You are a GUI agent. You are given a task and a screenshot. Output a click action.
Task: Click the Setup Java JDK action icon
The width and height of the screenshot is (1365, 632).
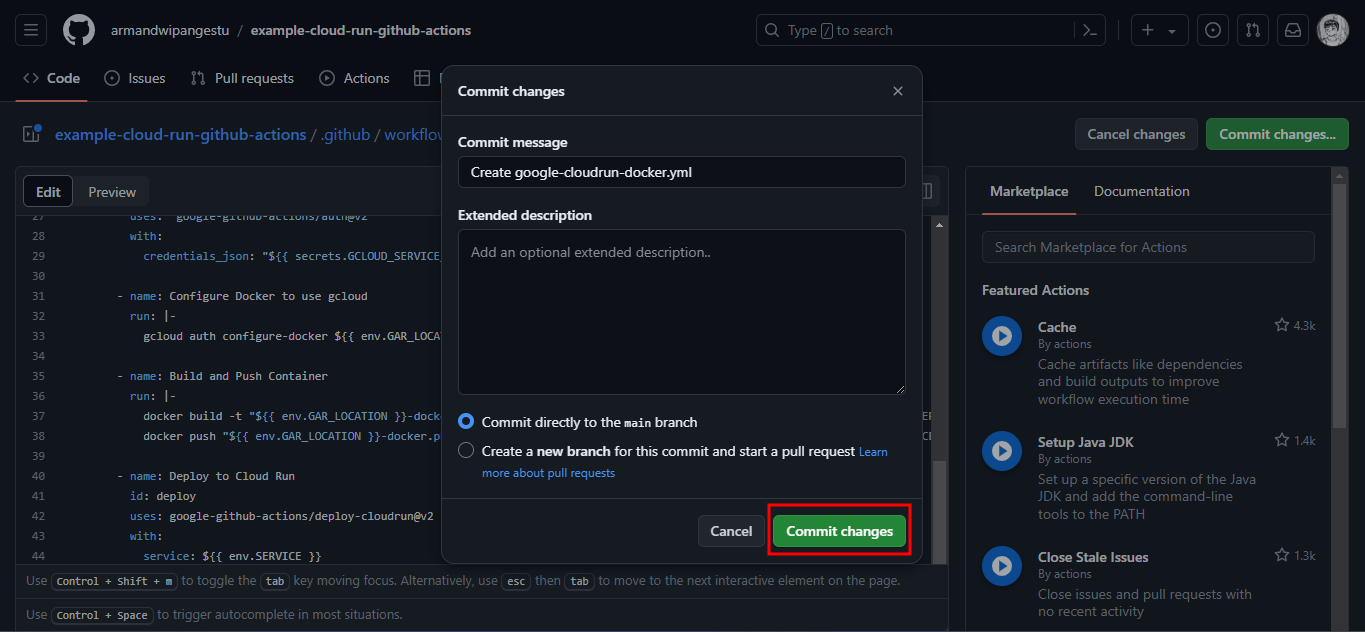click(x=1001, y=451)
